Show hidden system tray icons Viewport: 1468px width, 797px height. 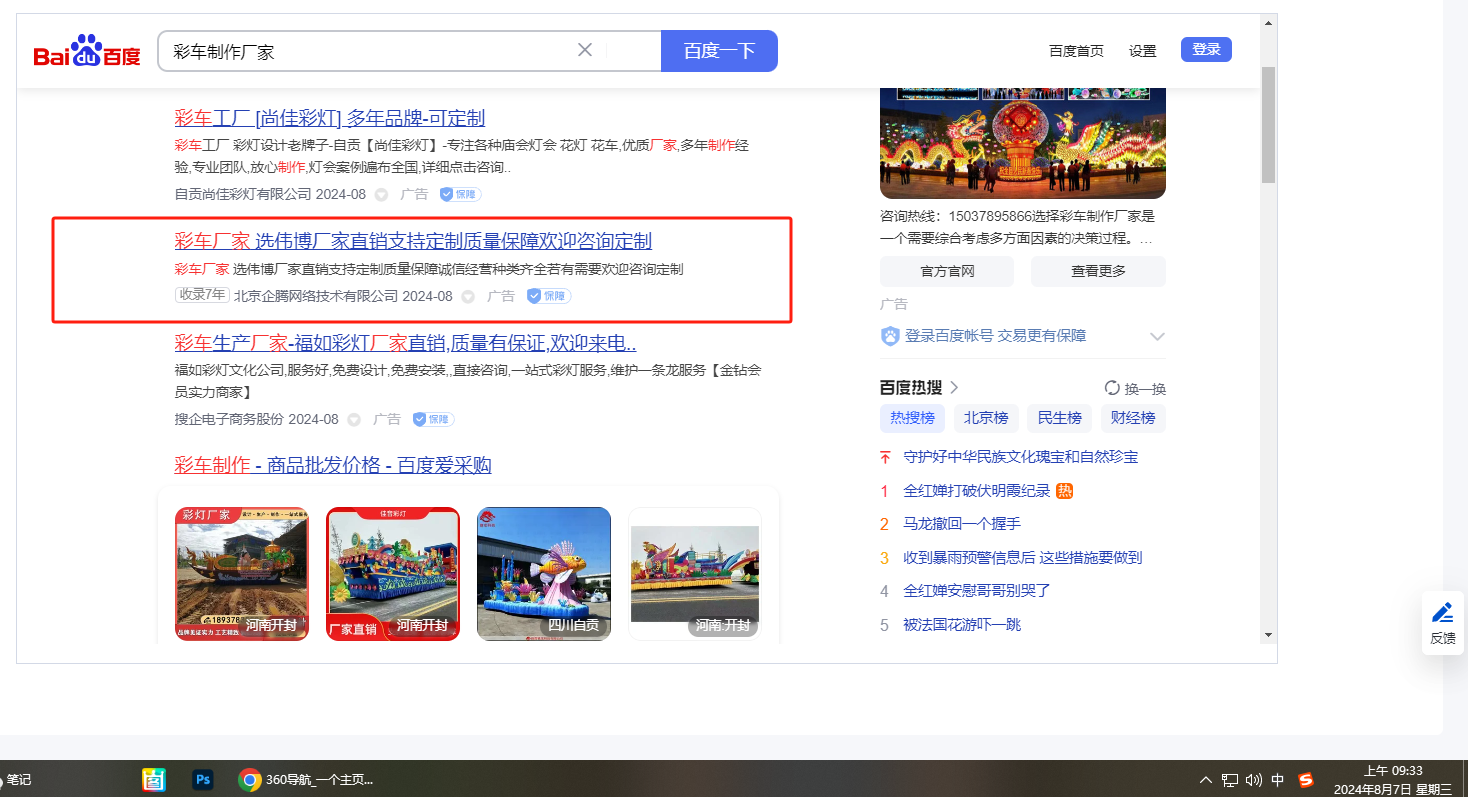[x=1205, y=780]
